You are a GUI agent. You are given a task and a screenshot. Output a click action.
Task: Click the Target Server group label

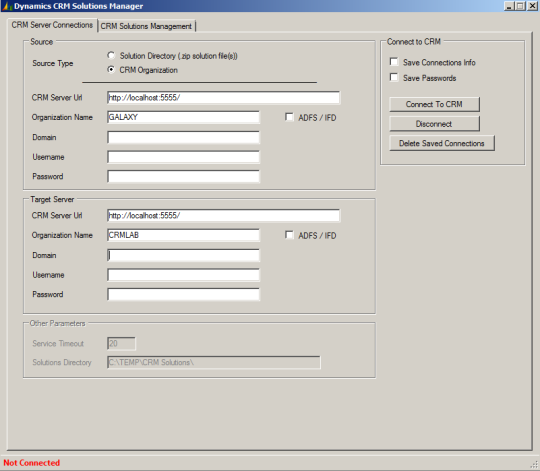(x=52, y=199)
